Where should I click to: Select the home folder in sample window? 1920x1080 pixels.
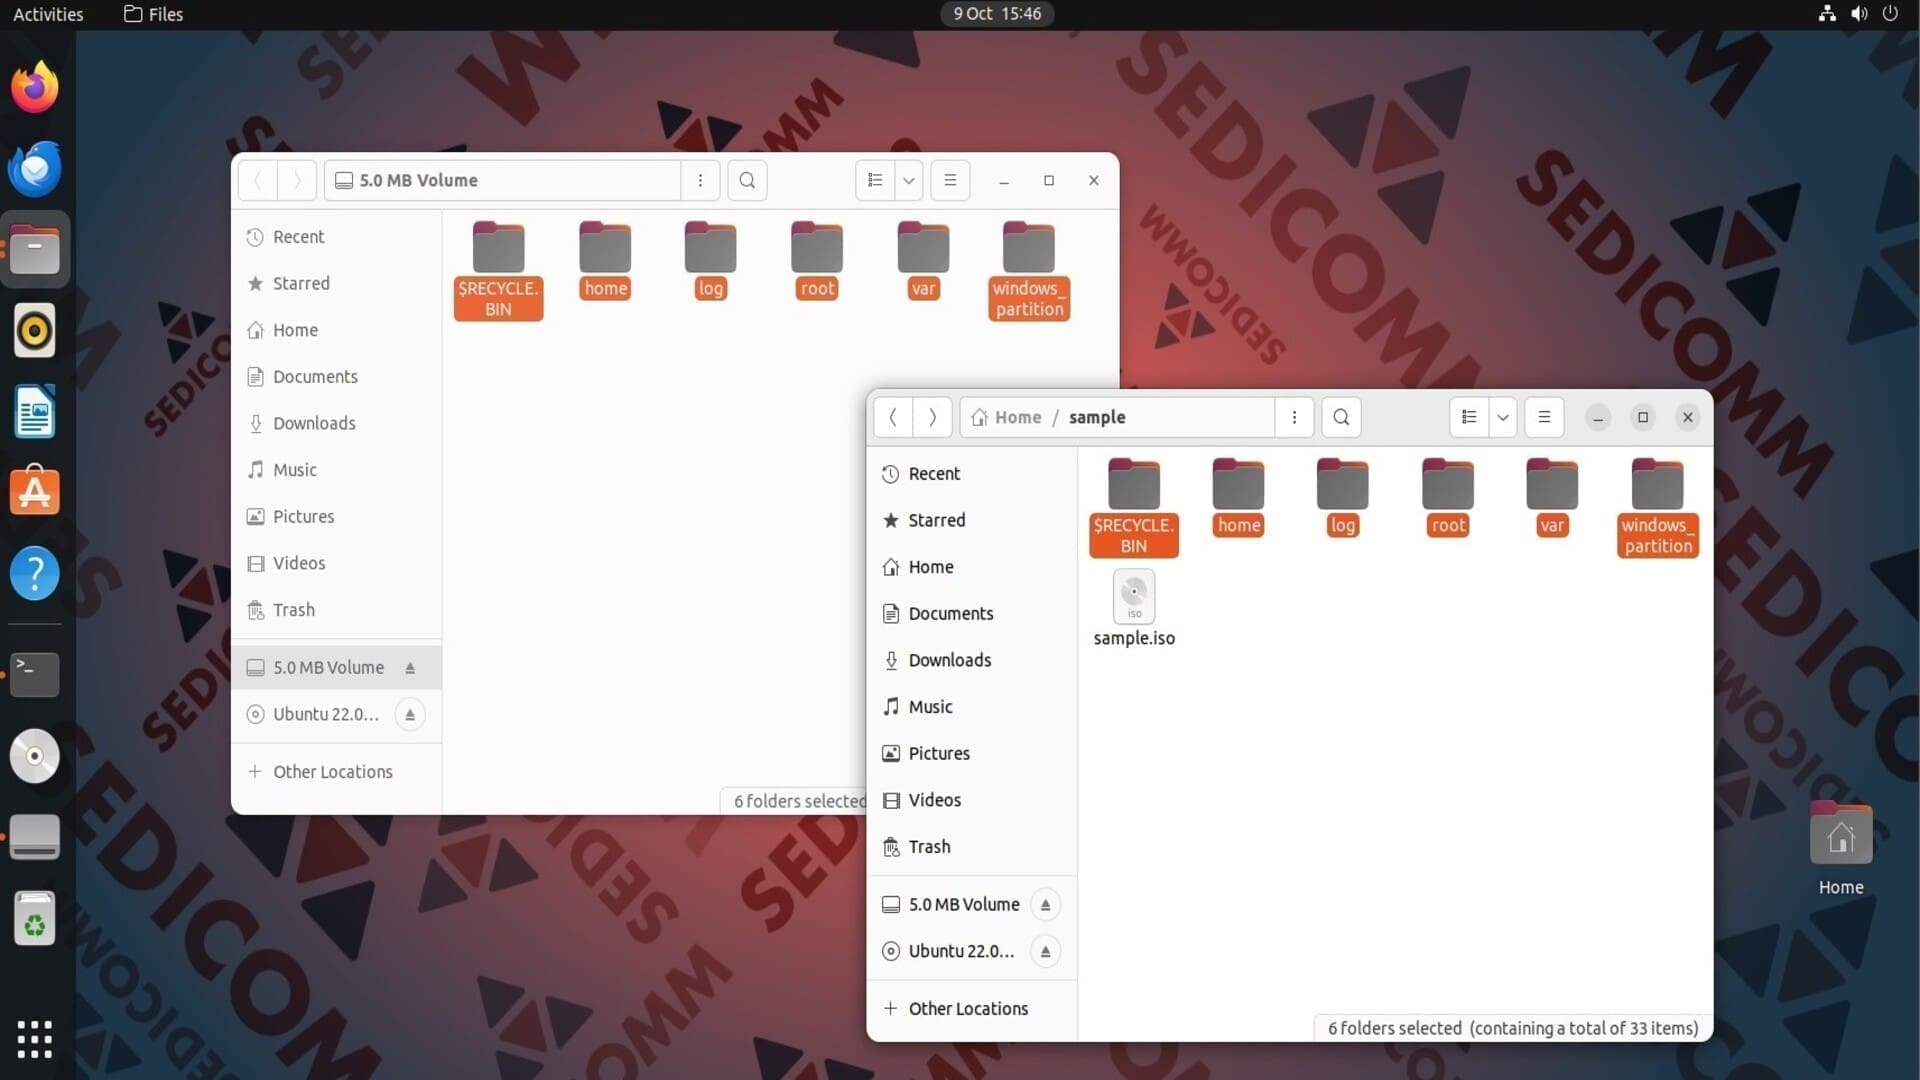click(1239, 497)
